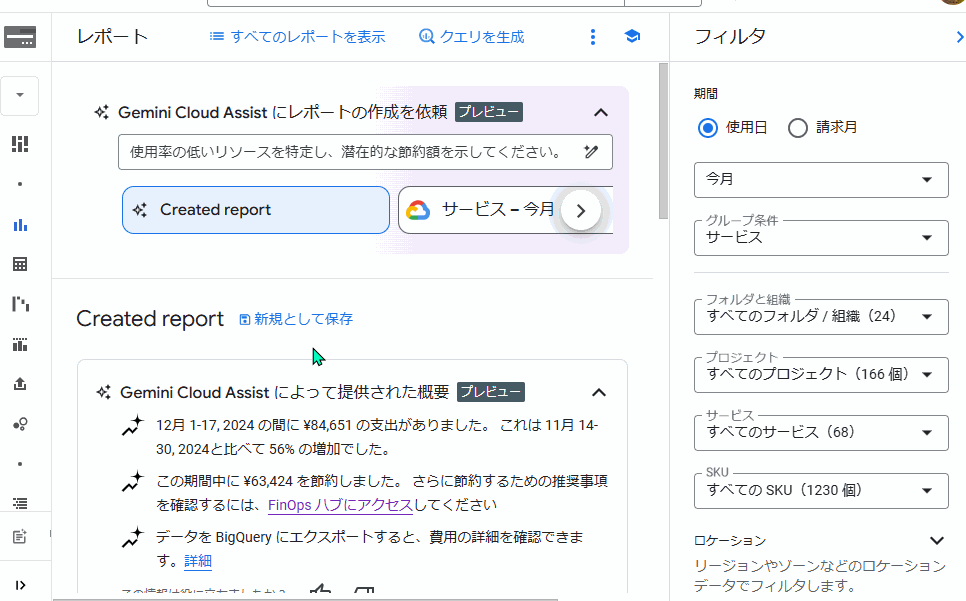This screenshot has height=601, width=966.
Task: Click the pencil edit prompt icon
Action: [x=591, y=152]
